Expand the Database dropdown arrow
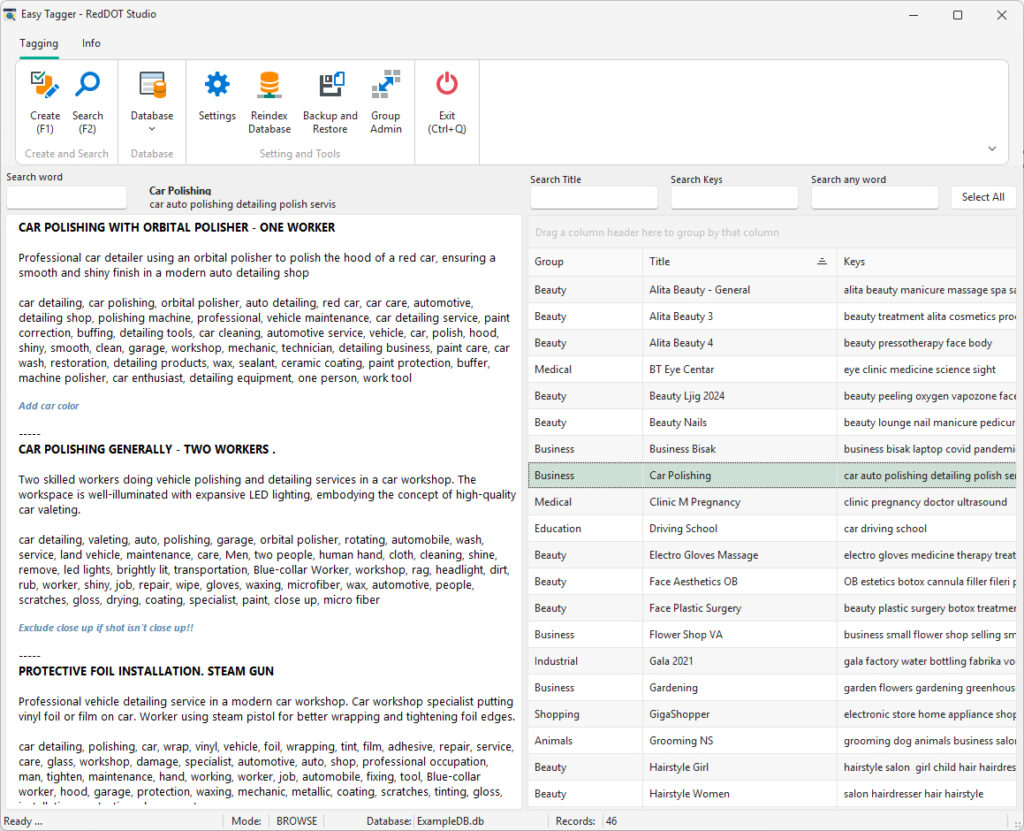 tap(151, 128)
